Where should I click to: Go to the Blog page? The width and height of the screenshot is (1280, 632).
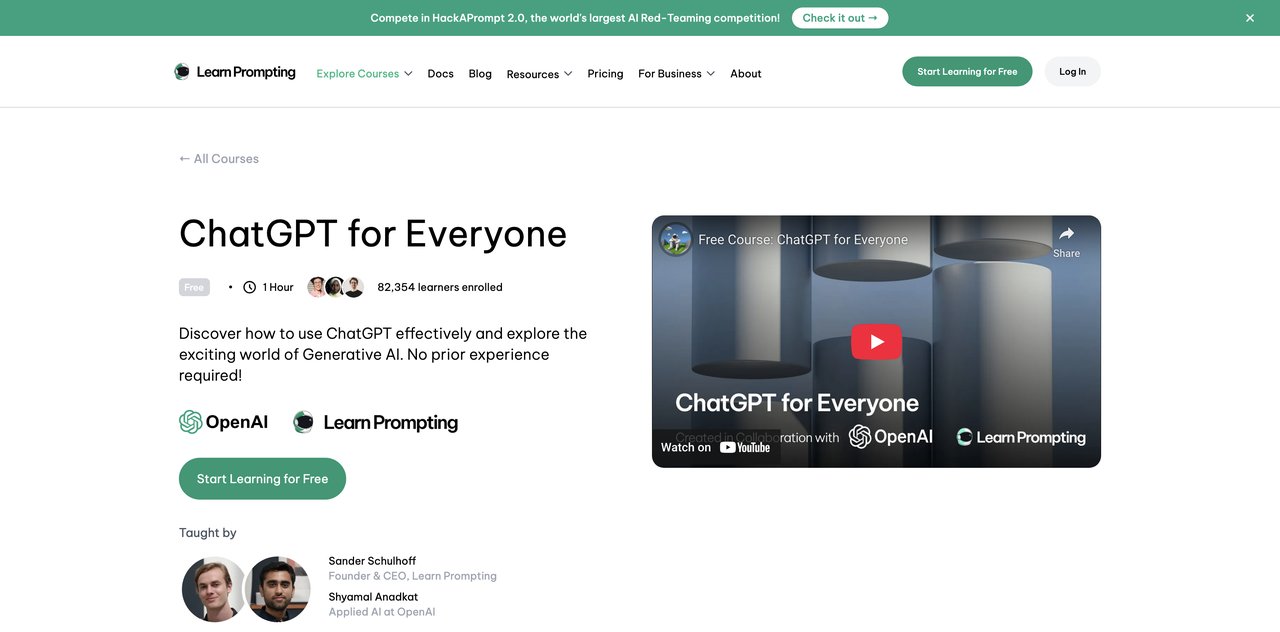point(480,74)
